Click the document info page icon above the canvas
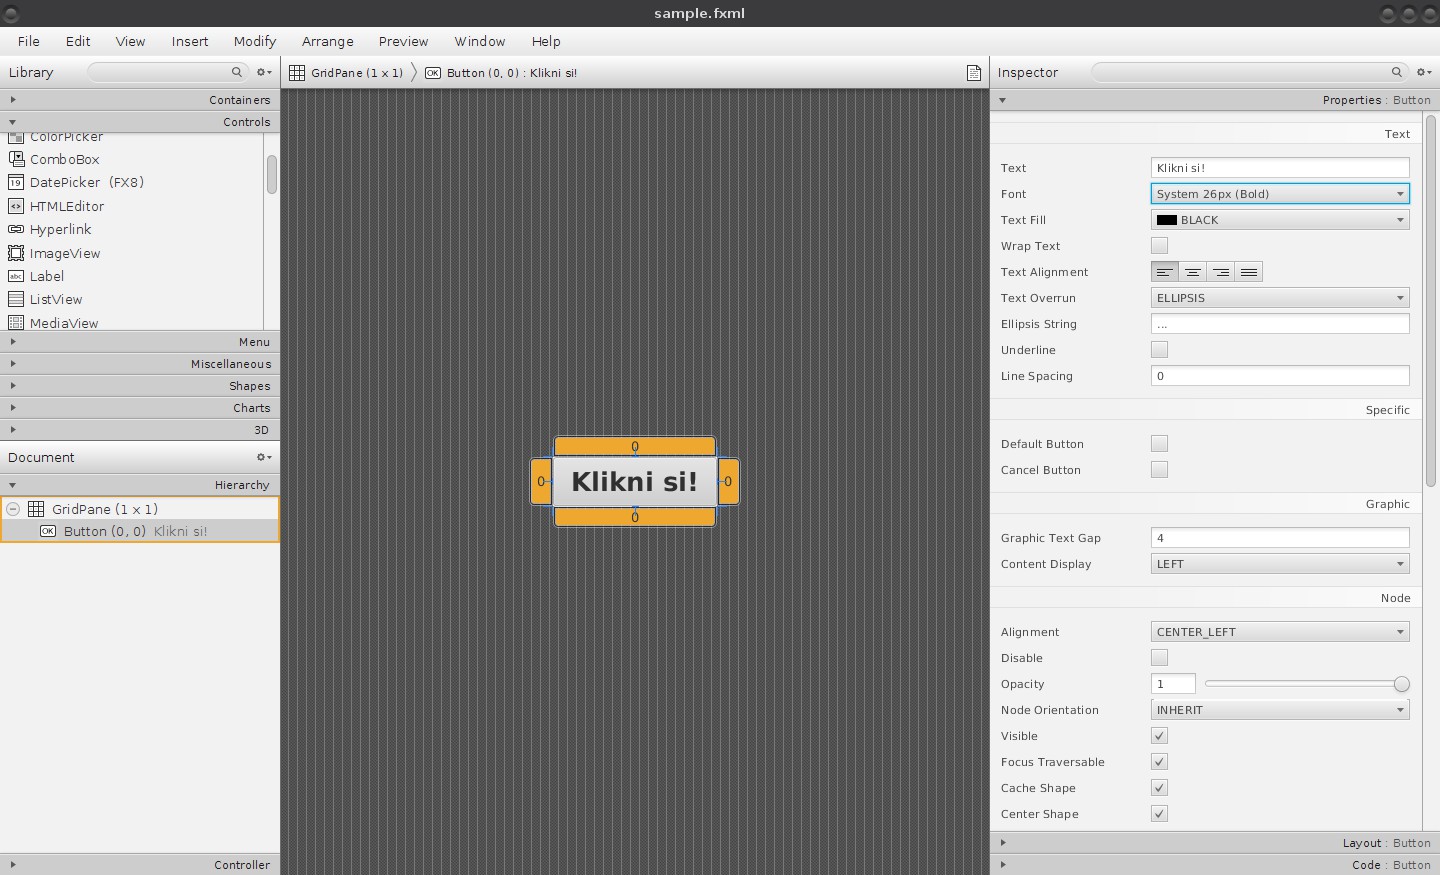Image resolution: width=1440 pixels, height=875 pixels. pyautogui.click(x=973, y=72)
